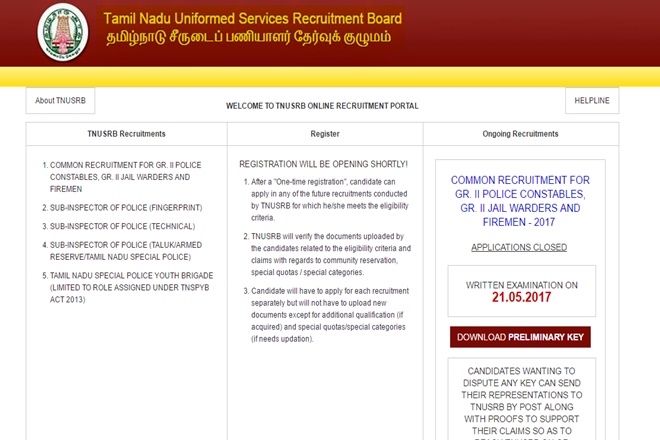Screen dimensions: 660x440
Task: Open the About TNUSRB page
Action: tap(60, 101)
